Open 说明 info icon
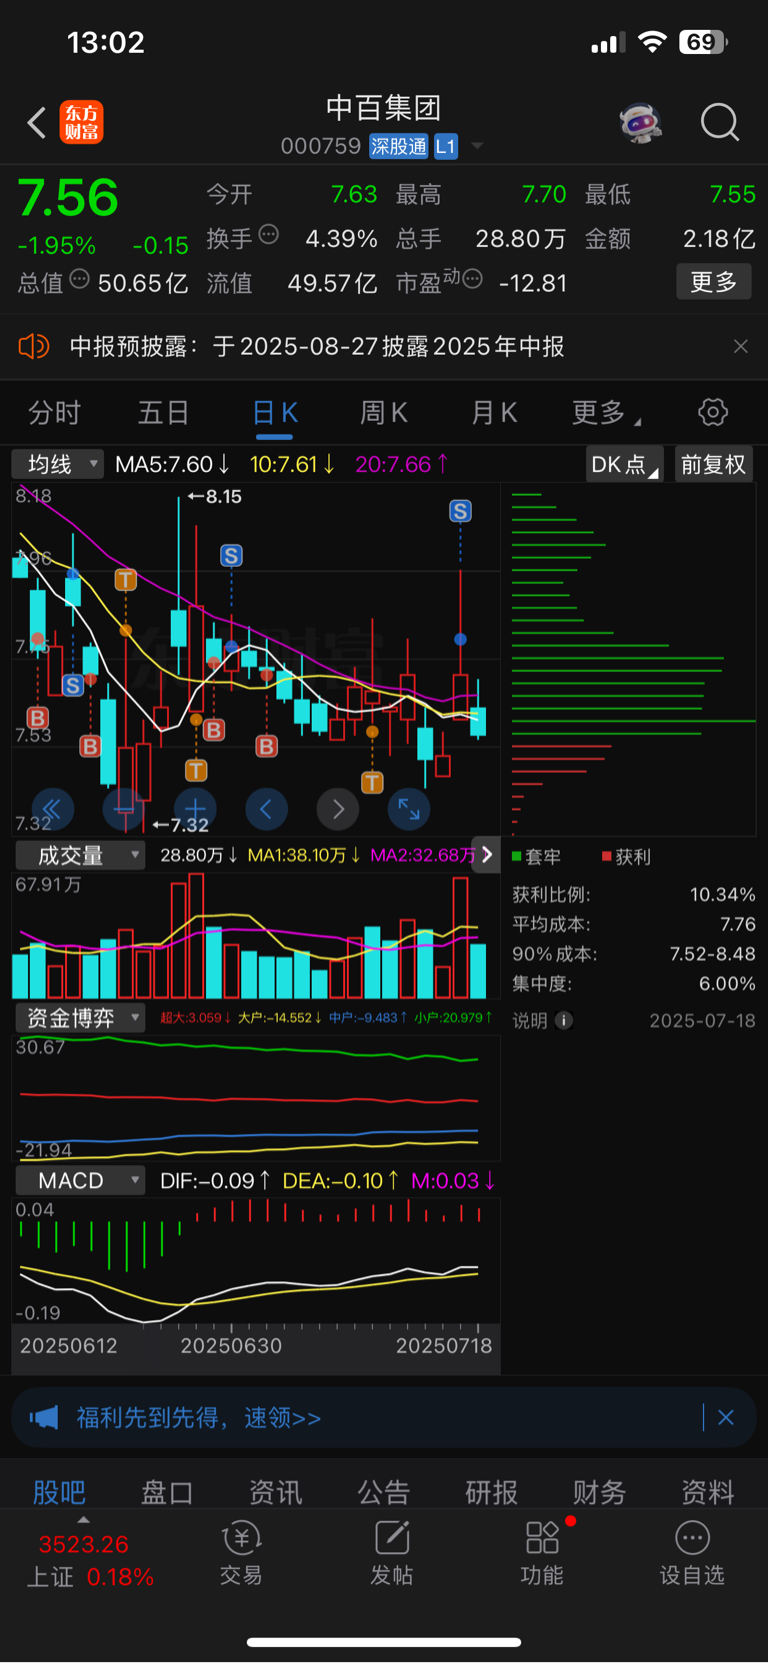 pyautogui.click(x=564, y=1020)
